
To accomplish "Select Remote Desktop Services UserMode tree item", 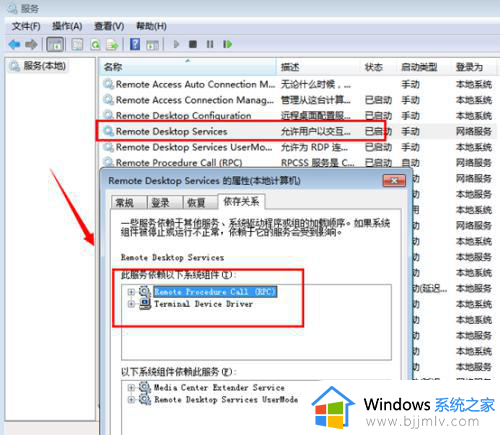I will coord(226,400).
